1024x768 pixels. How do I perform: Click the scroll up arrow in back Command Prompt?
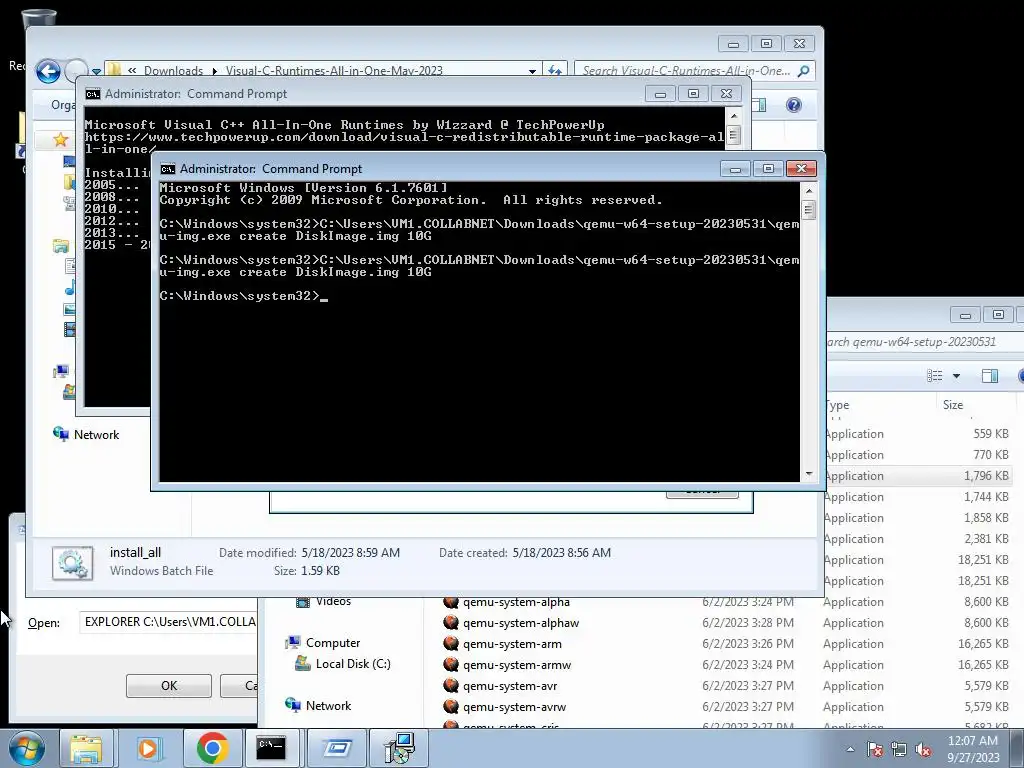(733, 116)
